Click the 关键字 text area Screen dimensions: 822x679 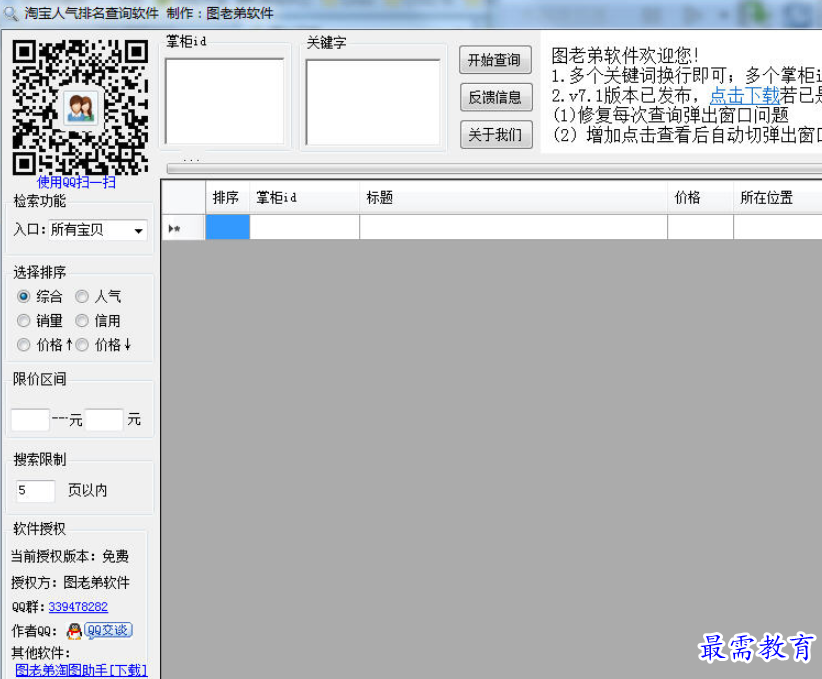tap(373, 102)
